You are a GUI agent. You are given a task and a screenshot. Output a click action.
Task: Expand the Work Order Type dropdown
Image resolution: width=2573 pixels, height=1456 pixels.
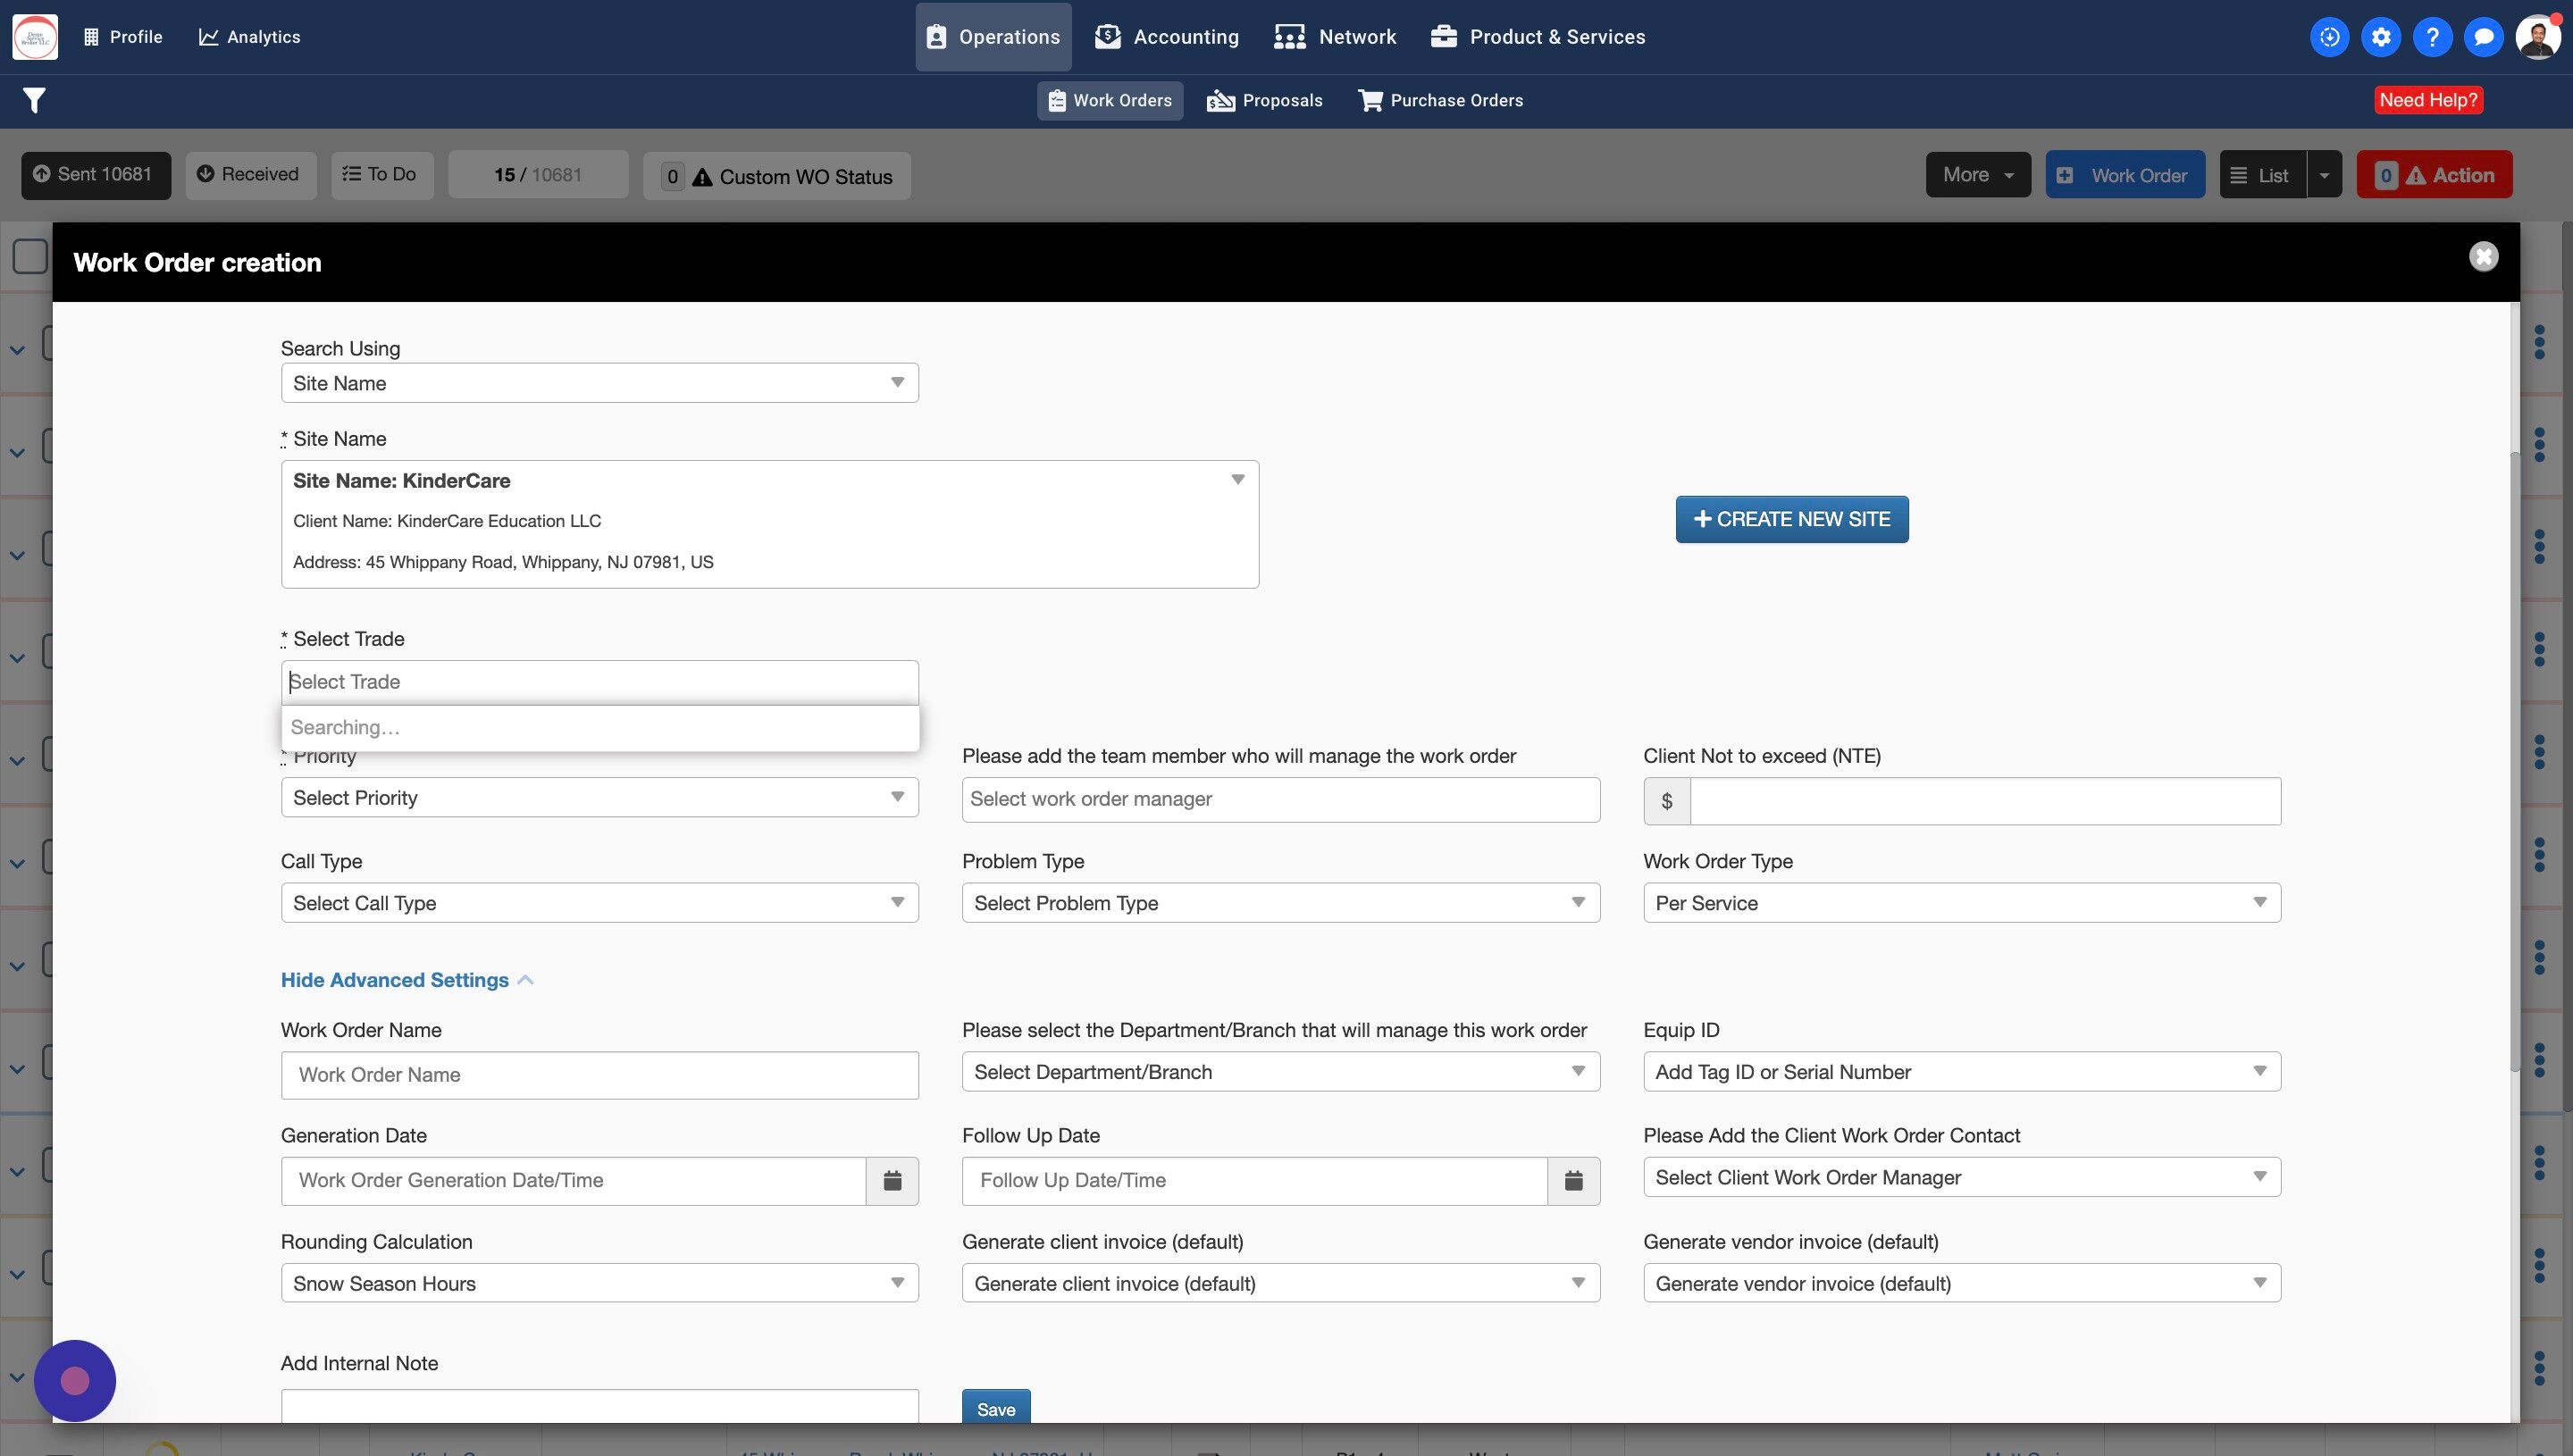click(x=1961, y=903)
